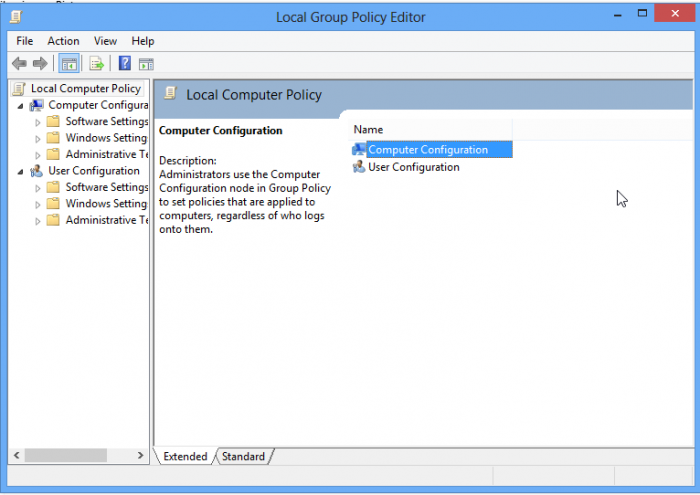Open the Help menu
This screenshot has width=700, height=495.
pyautogui.click(x=143, y=41)
